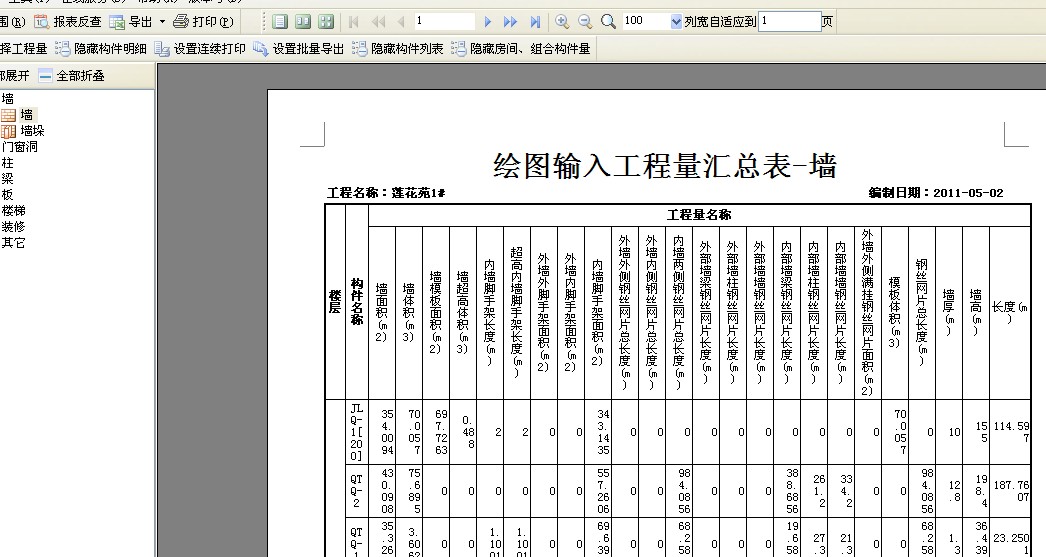Open the 导出 dropdown arrow

(162, 22)
